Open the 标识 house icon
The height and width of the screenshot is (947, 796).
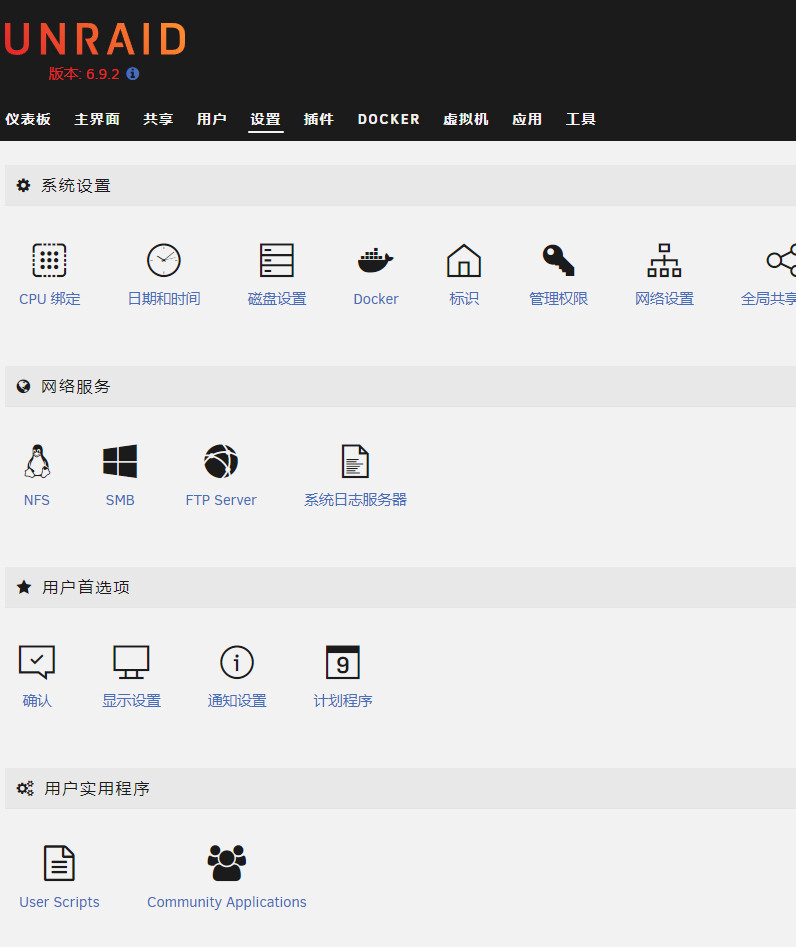click(x=464, y=260)
